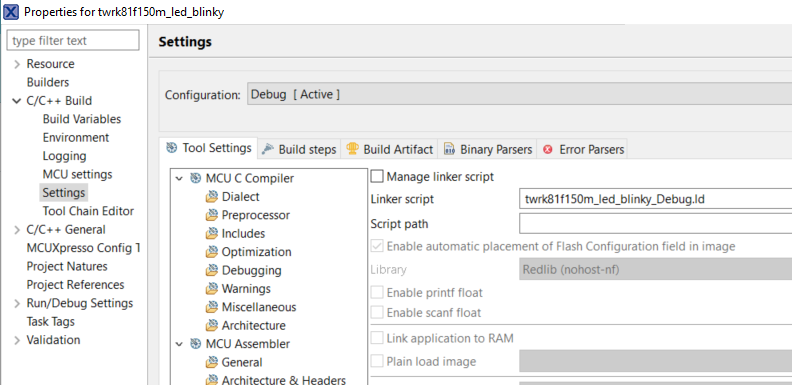This screenshot has height=385, width=792.
Task: Open the Configuration dropdown showing Debug [ Active ]
Action: 519,94
